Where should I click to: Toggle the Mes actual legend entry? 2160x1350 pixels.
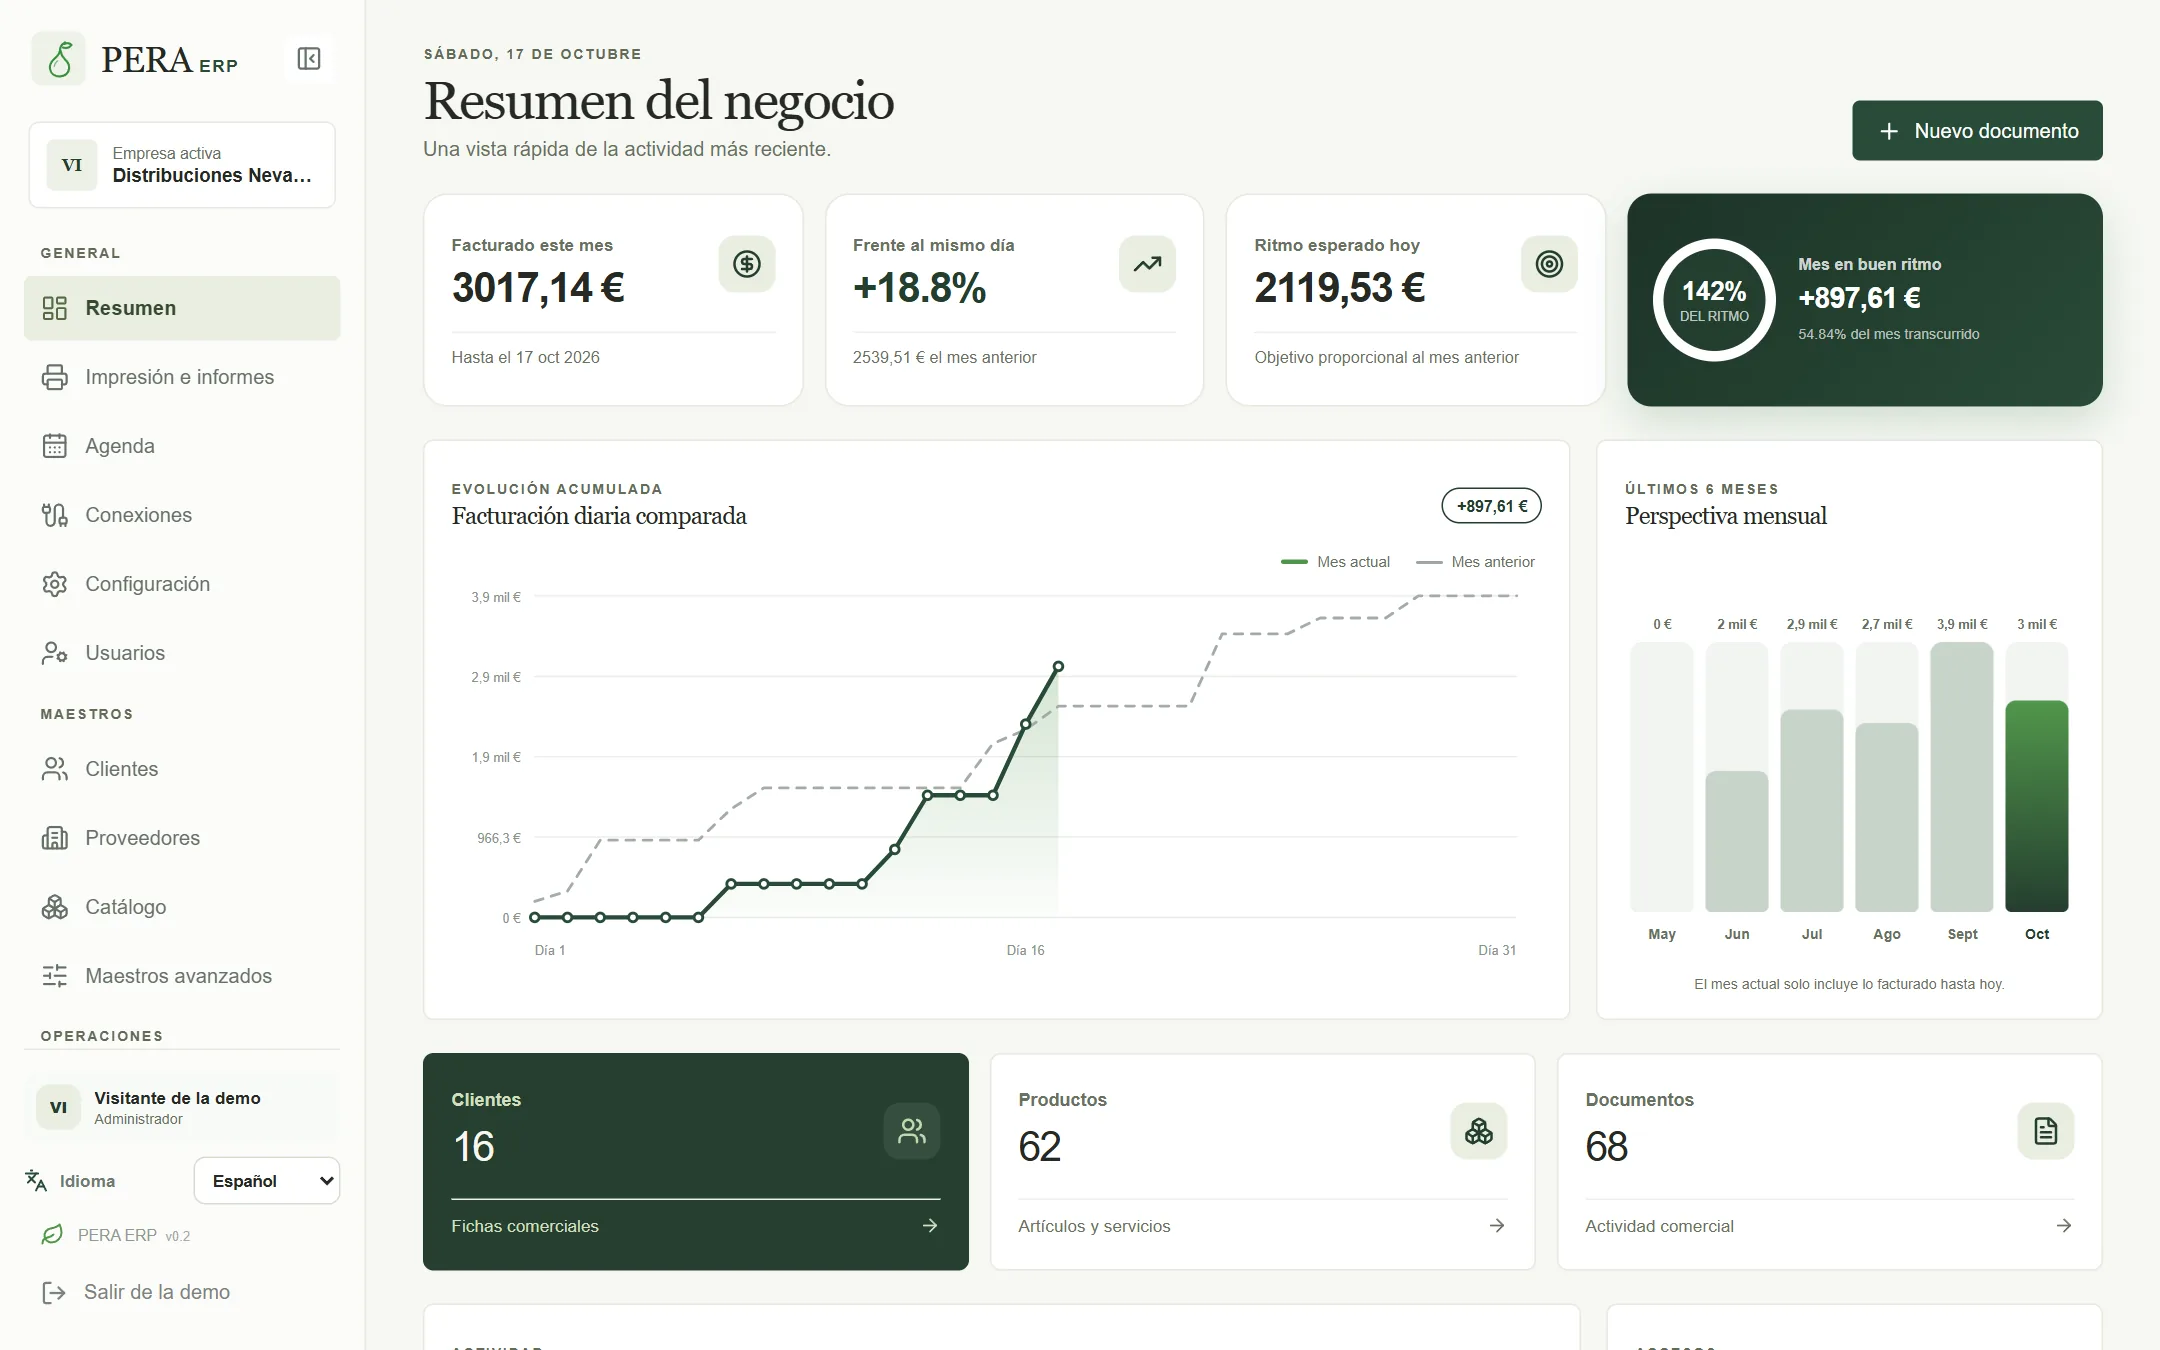[x=1335, y=562]
